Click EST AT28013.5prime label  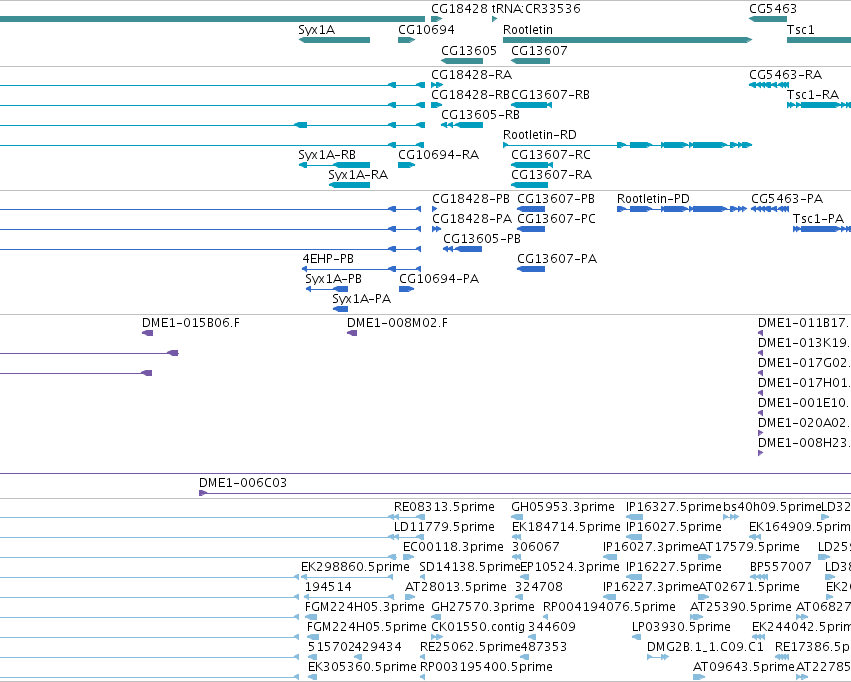455,587
